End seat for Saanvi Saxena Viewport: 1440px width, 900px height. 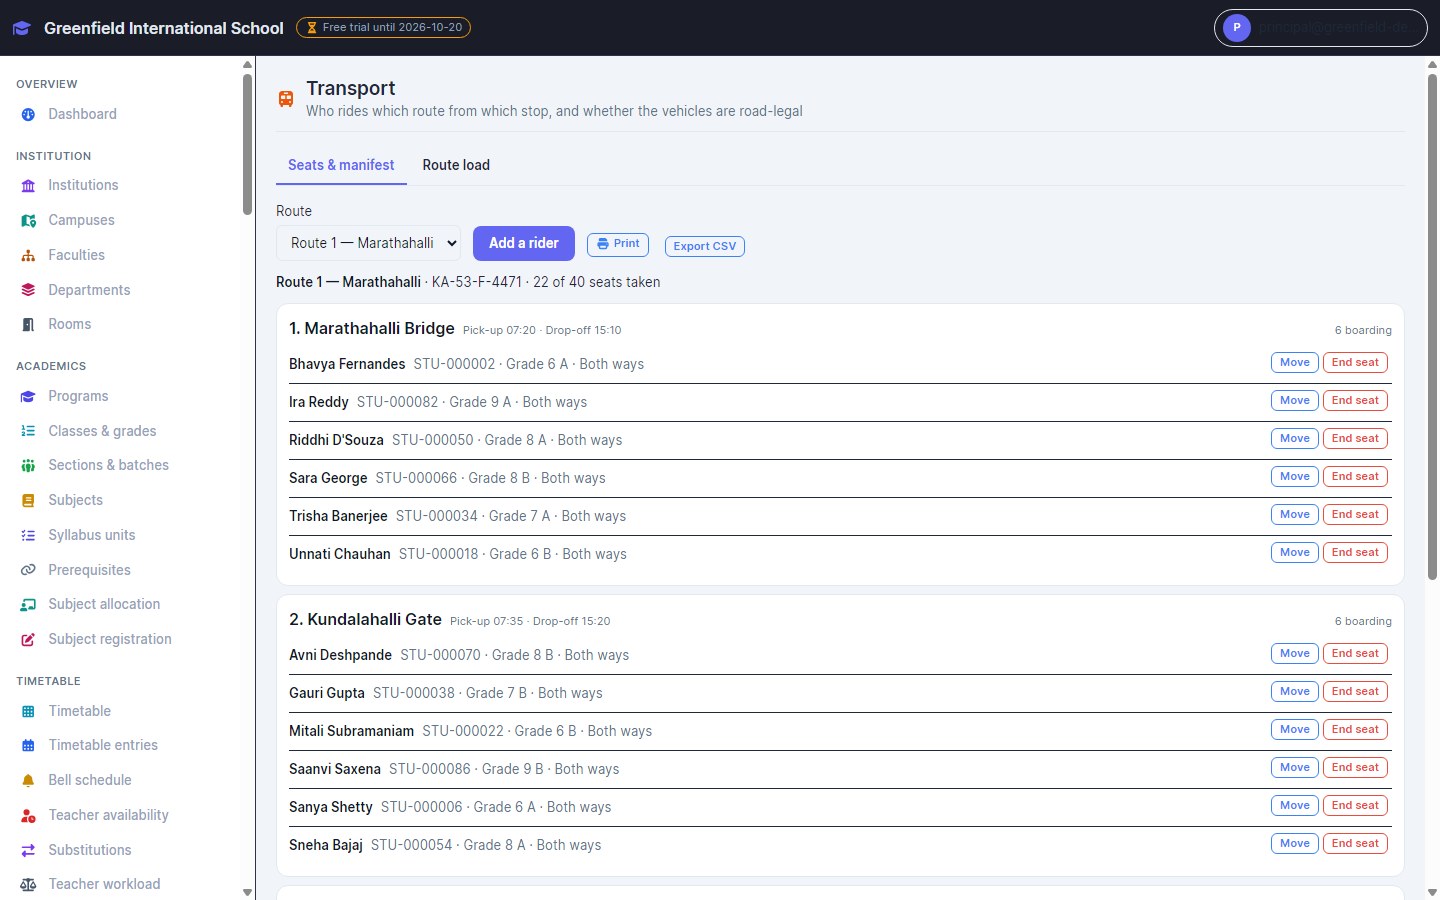coord(1355,768)
